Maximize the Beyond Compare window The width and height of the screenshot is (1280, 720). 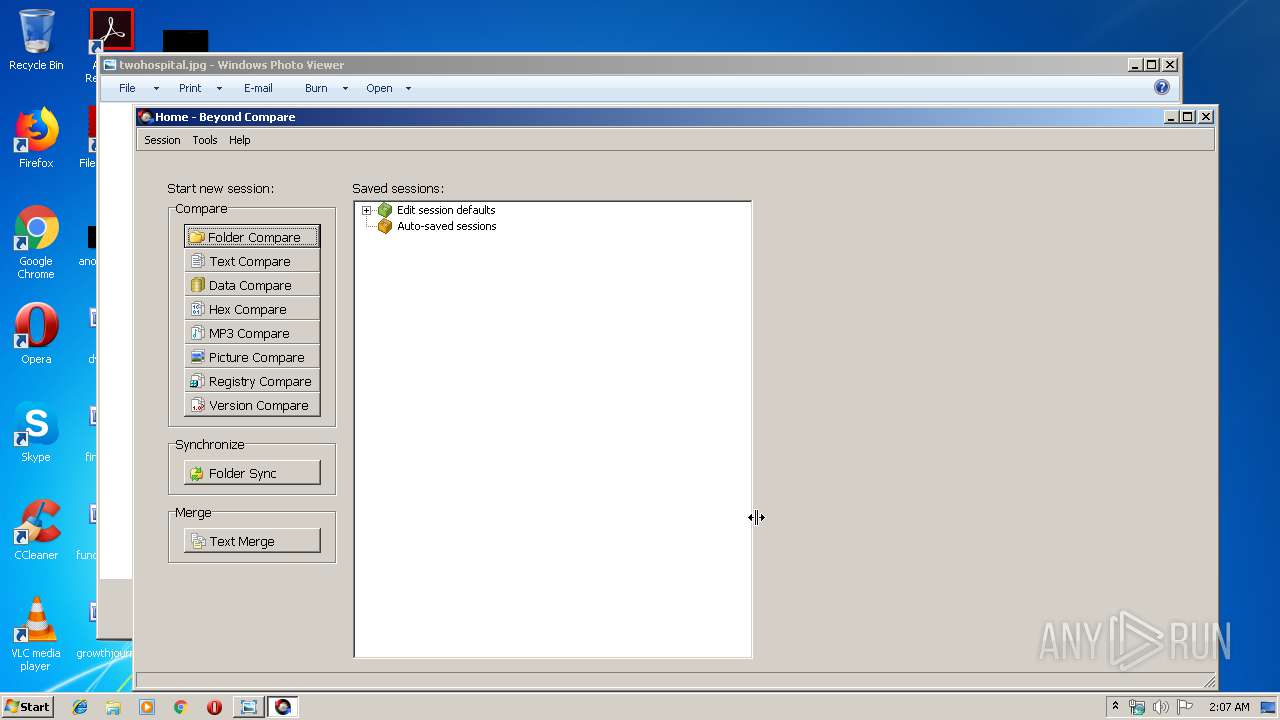pos(1188,117)
